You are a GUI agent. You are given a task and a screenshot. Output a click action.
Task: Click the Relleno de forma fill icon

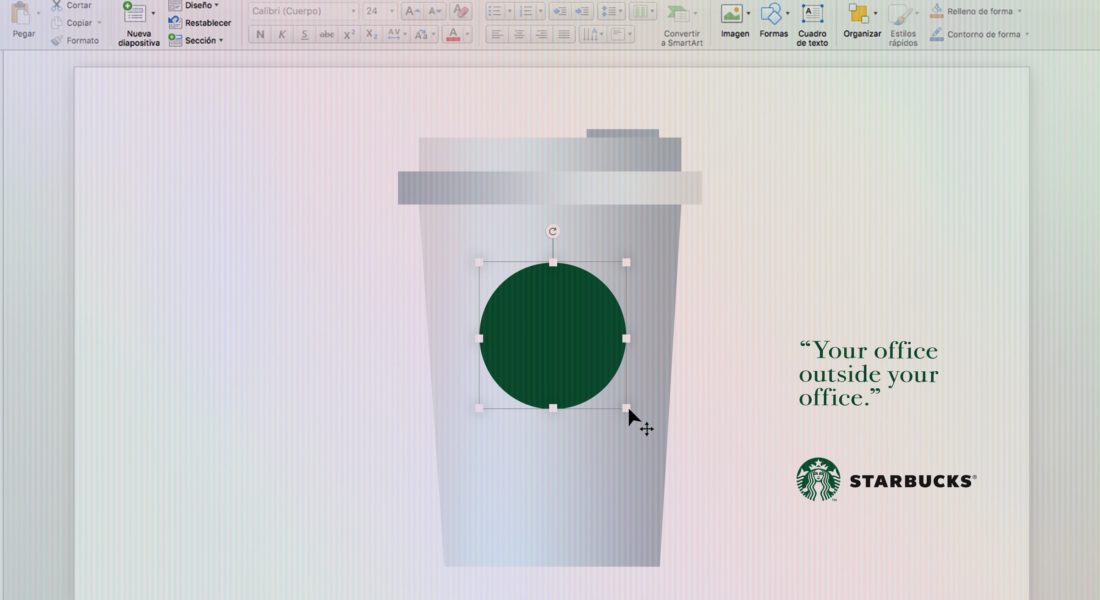pos(937,11)
